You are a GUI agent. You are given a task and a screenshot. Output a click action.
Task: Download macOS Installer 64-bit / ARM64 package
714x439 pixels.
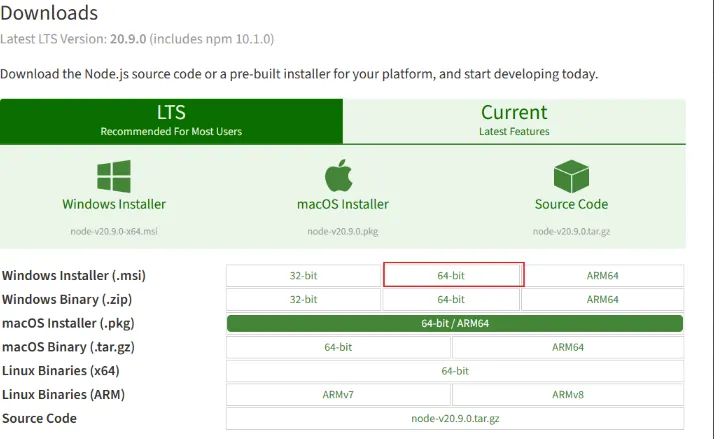[455, 323]
